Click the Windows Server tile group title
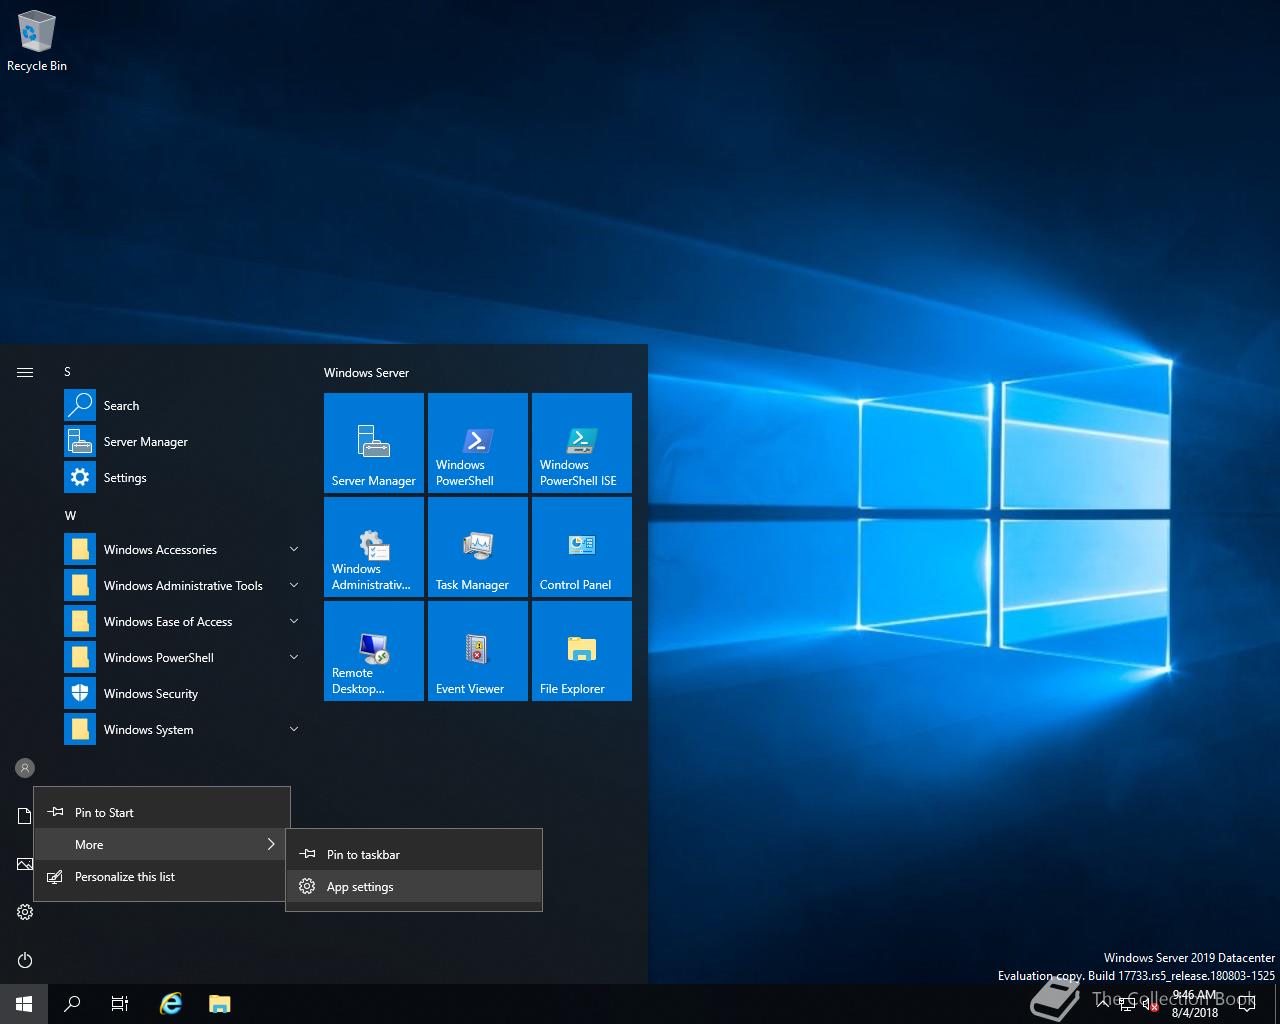This screenshot has width=1280, height=1024. click(x=366, y=372)
